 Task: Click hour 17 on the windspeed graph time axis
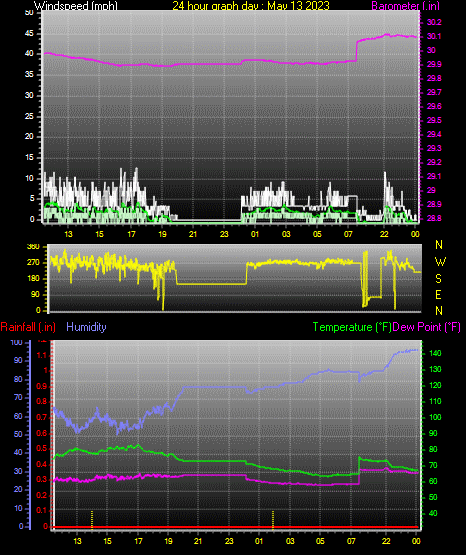[x=131, y=234]
